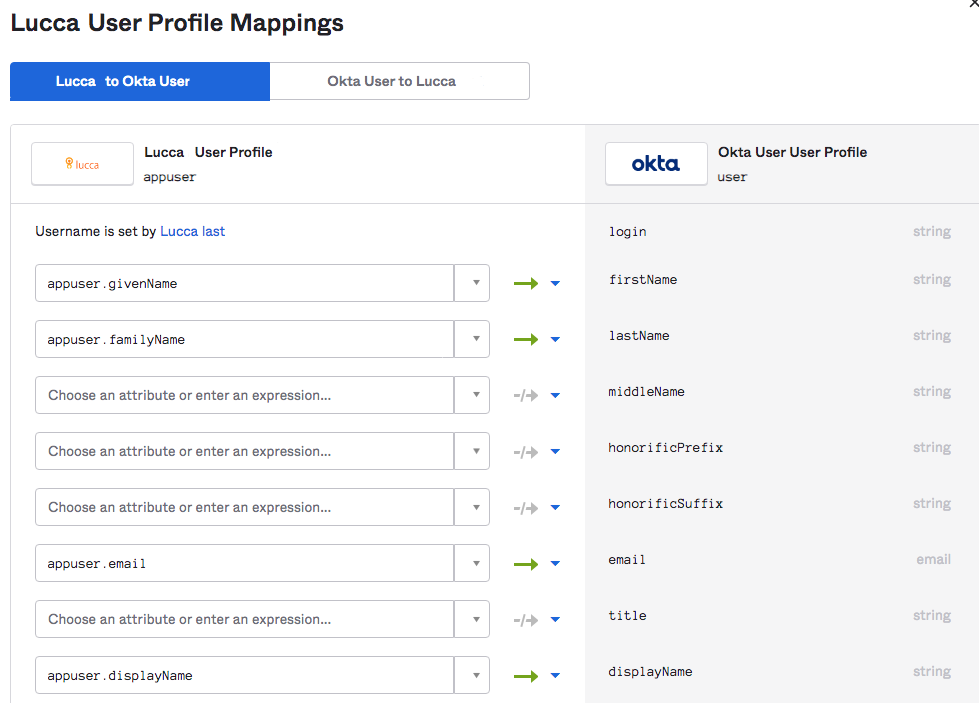Open mapping options caret for middleName
This screenshot has width=979, height=703.
click(555, 395)
